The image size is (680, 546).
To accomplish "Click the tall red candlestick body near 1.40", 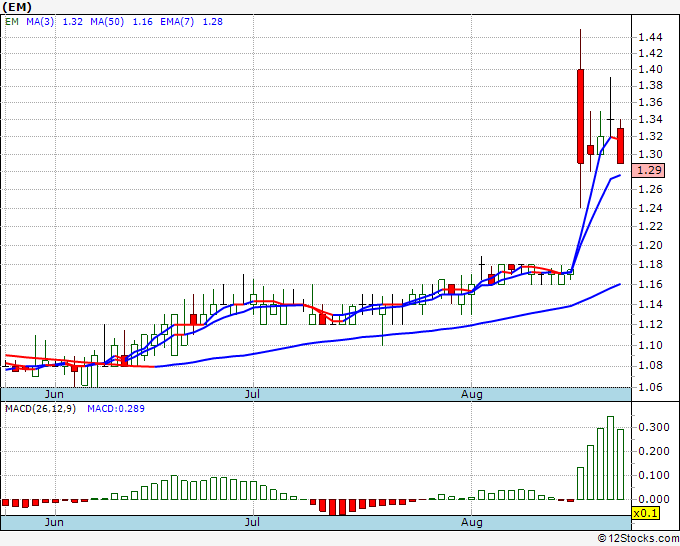I will coord(580,116).
